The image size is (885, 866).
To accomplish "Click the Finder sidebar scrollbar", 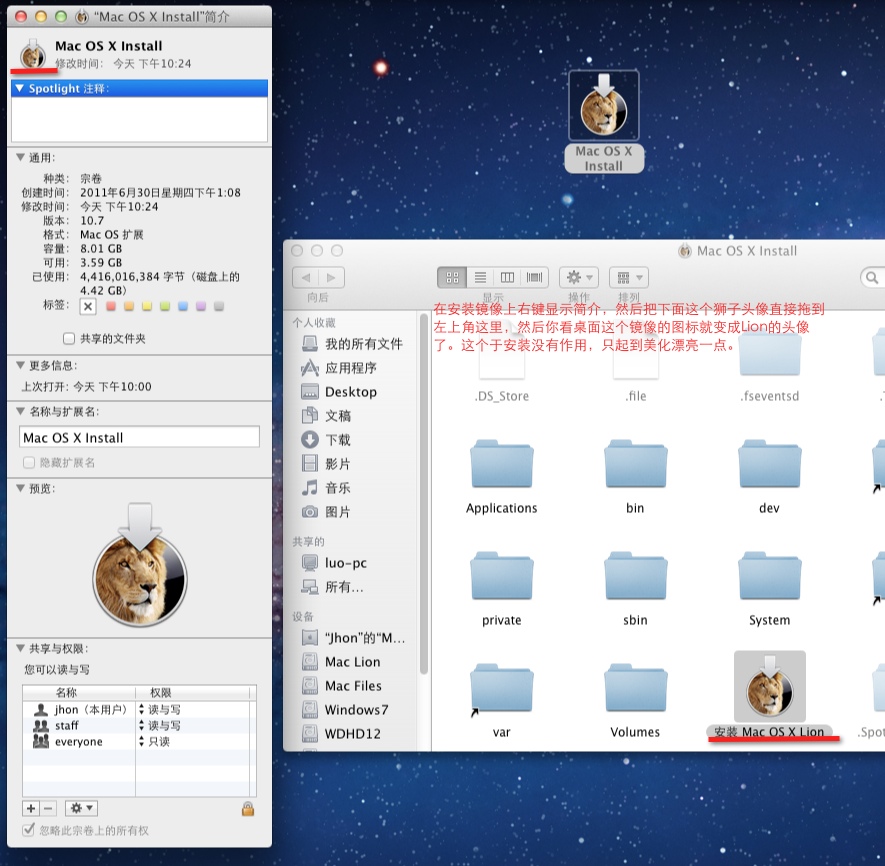I will point(424,493).
